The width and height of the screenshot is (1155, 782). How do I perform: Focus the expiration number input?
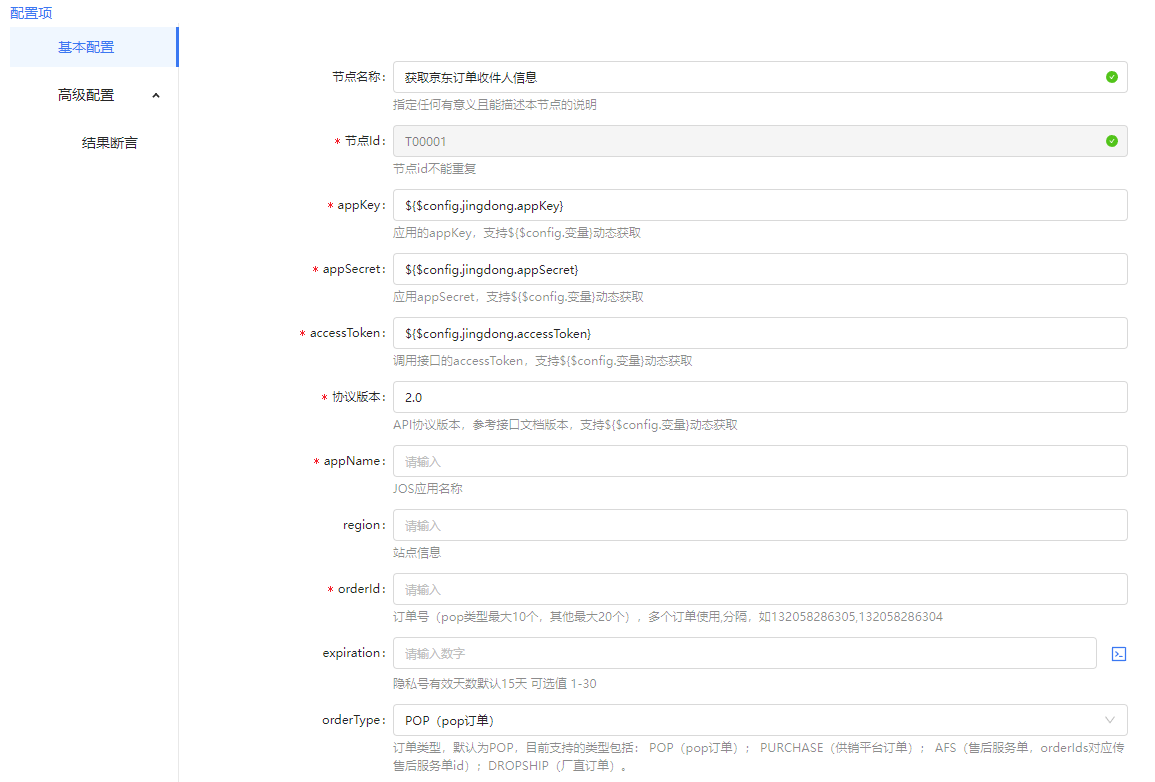744,653
